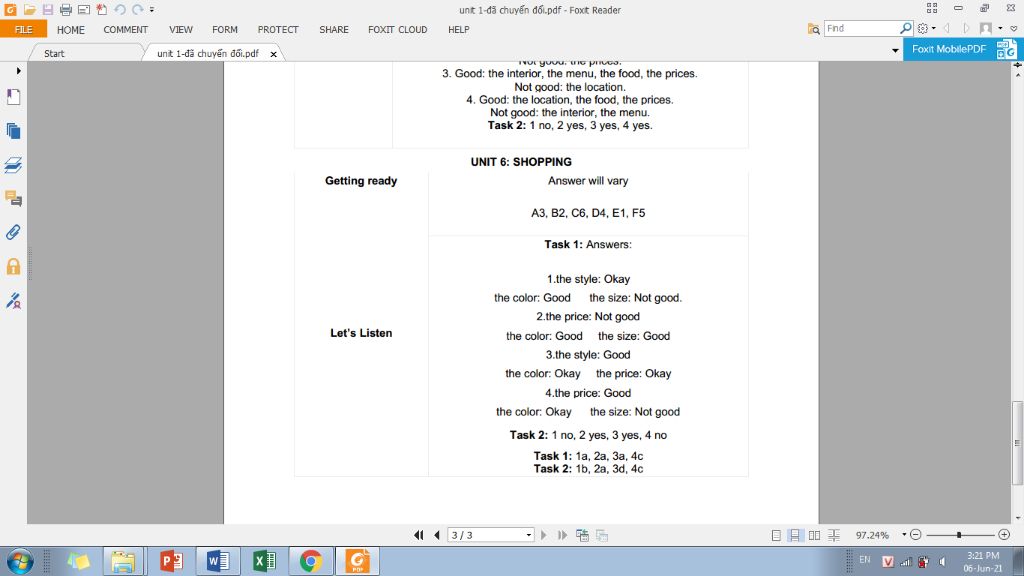This screenshot has height=576, width=1024.
Task: Open the HOME ribbon tab
Action: point(71,29)
